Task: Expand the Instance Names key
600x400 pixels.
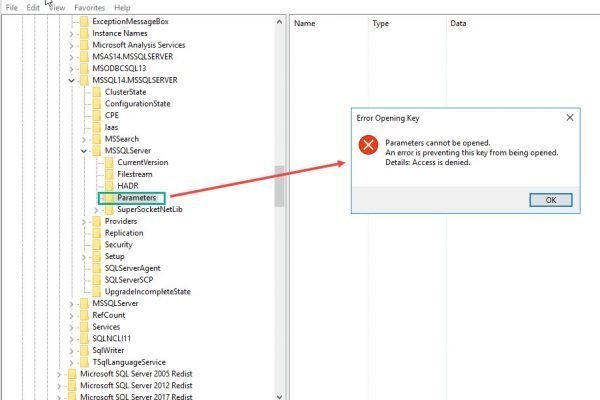Action: pos(71,33)
